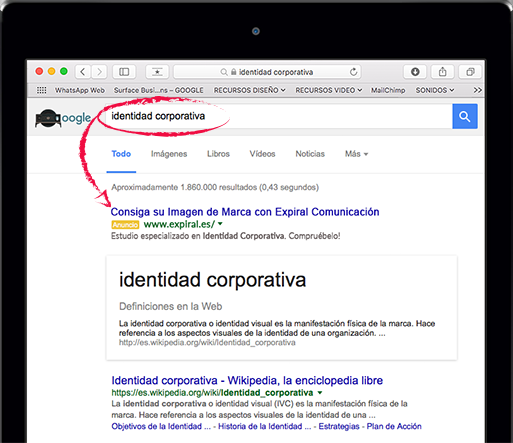Image resolution: width=513 pixels, height=443 pixels.
Task: Show hidden bookmarks with the double chevron
Action: click(477, 90)
